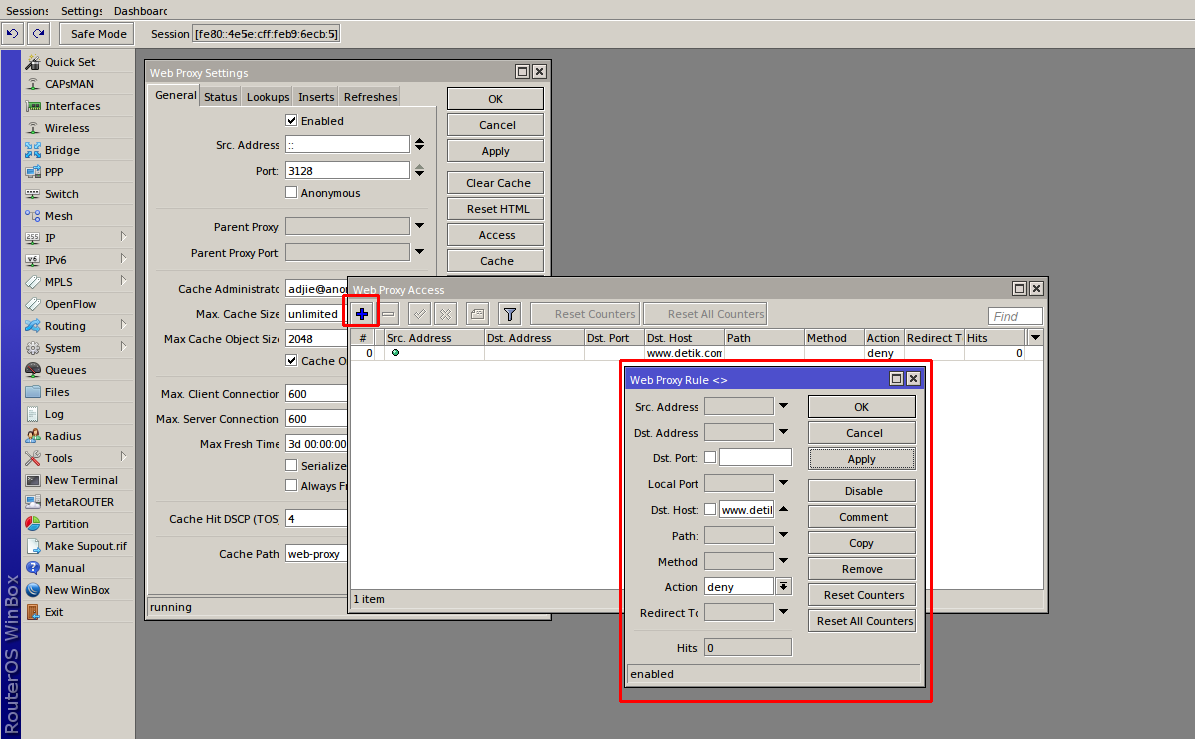The width and height of the screenshot is (1195, 739).
Task: Expand Redirect To field in Web Proxy Rule
Action: (x=783, y=612)
